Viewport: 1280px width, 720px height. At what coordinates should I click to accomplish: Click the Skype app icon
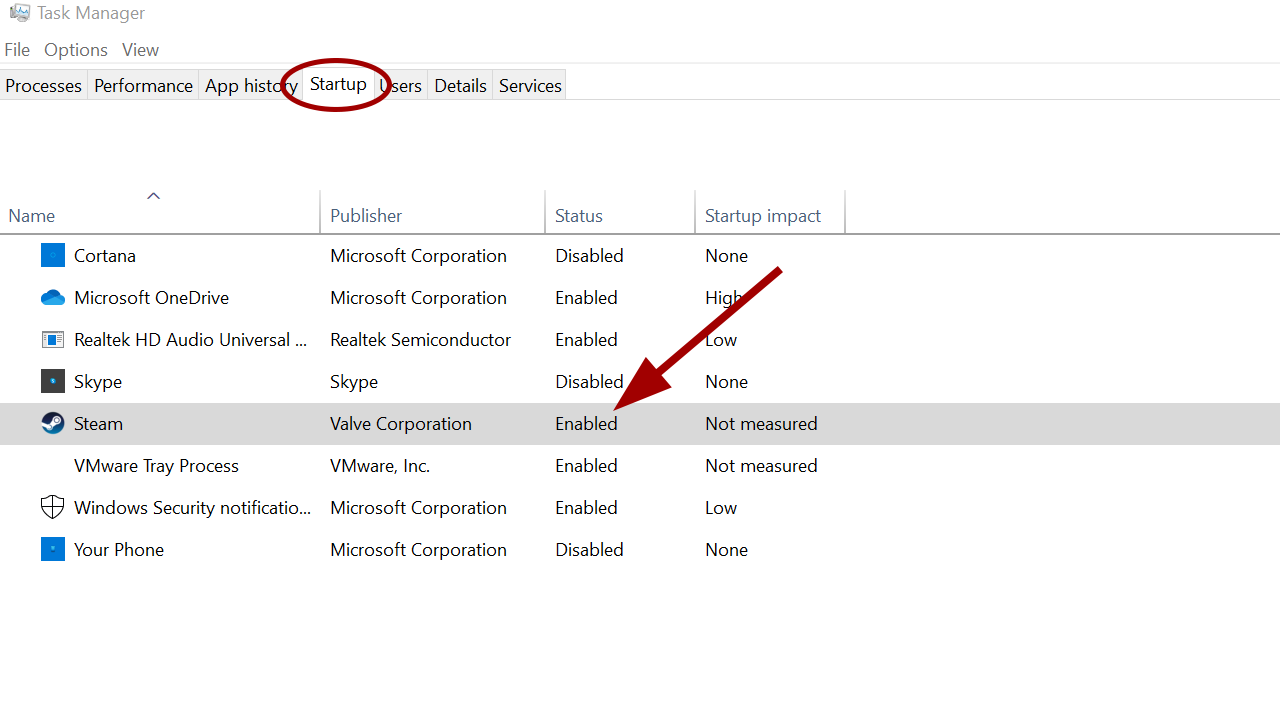pyautogui.click(x=53, y=382)
